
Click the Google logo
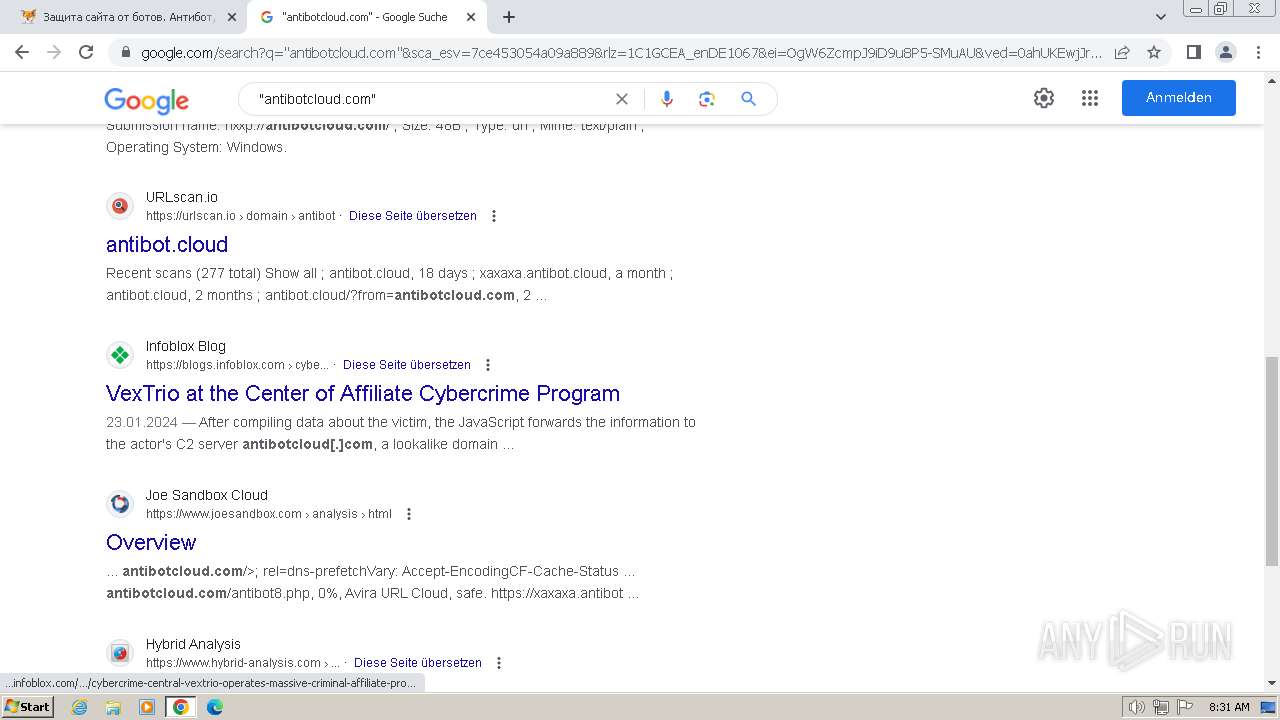coord(146,100)
